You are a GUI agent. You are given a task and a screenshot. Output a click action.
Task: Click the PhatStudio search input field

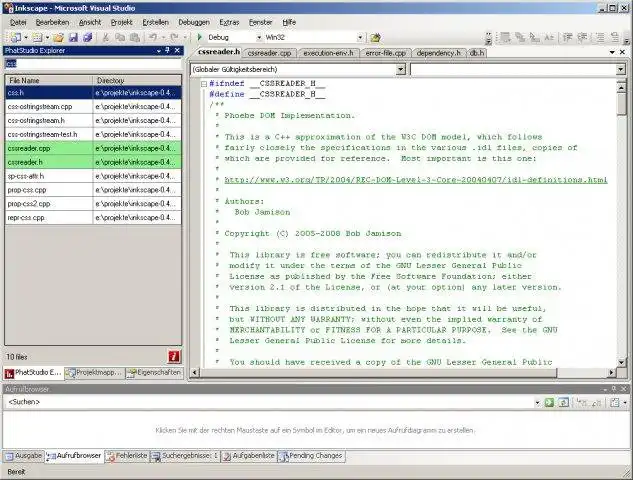93,64
